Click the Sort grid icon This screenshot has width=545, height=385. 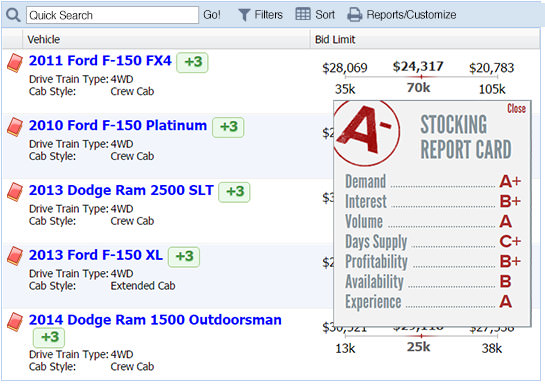tap(303, 14)
